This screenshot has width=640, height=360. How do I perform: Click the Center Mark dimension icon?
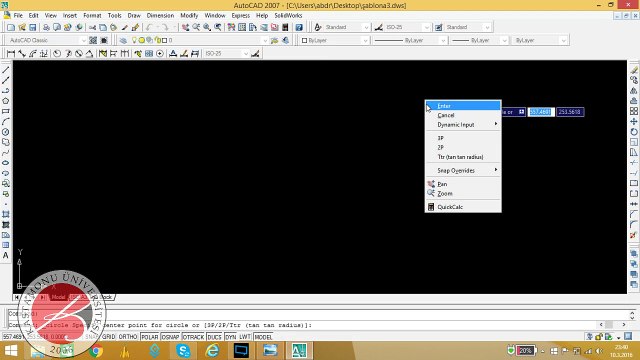click(160, 53)
